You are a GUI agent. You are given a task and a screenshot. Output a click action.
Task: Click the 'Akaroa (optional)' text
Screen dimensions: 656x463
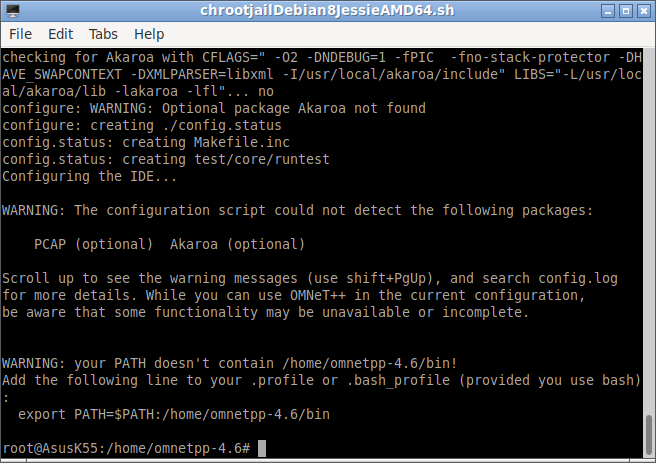pyautogui.click(x=238, y=244)
